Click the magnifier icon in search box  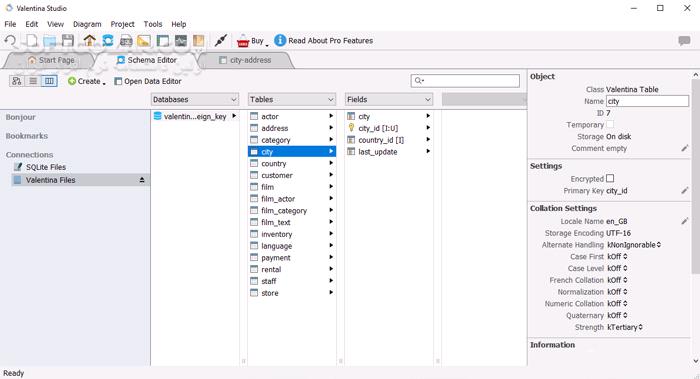tap(418, 80)
